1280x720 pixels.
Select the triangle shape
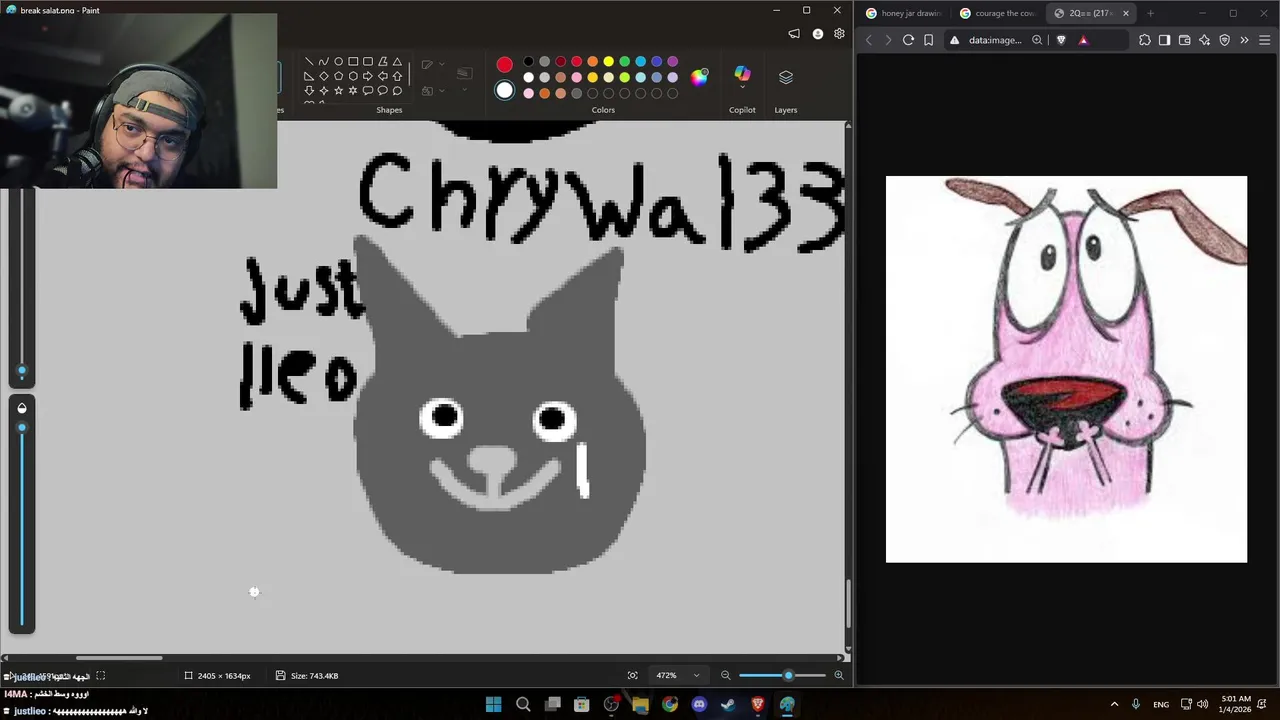(397, 62)
